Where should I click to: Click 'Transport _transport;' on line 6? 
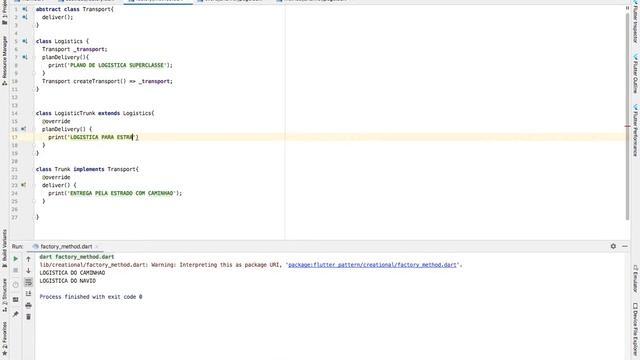(75, 49)
